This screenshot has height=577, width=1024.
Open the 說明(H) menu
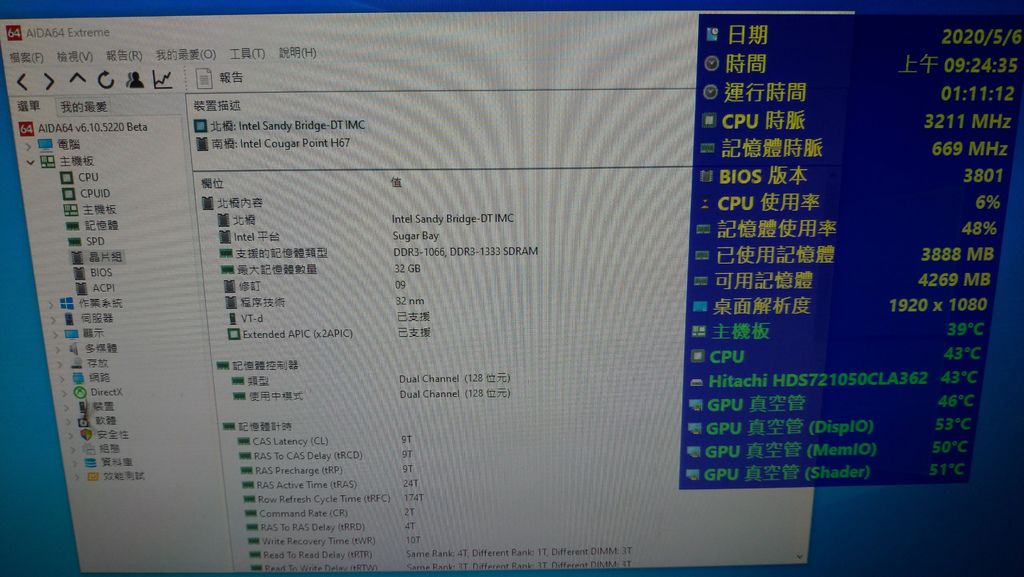(x=297, y=52)
